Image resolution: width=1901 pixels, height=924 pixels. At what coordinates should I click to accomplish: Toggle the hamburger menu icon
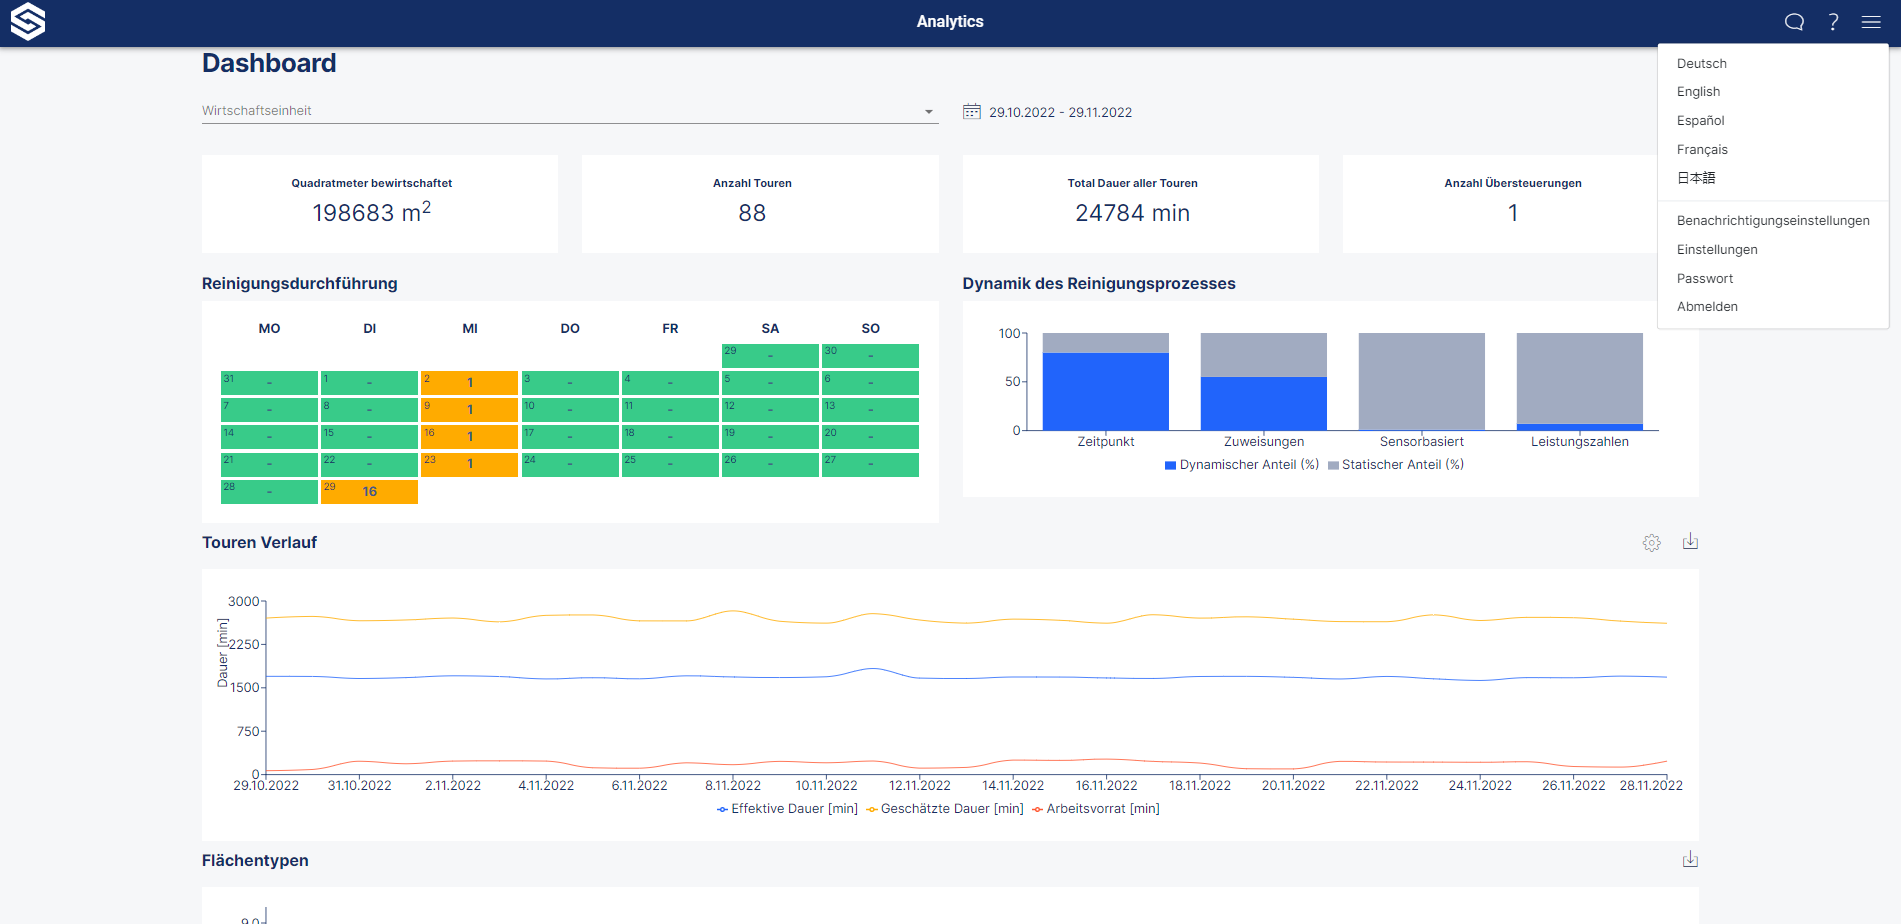(1871, 22)
